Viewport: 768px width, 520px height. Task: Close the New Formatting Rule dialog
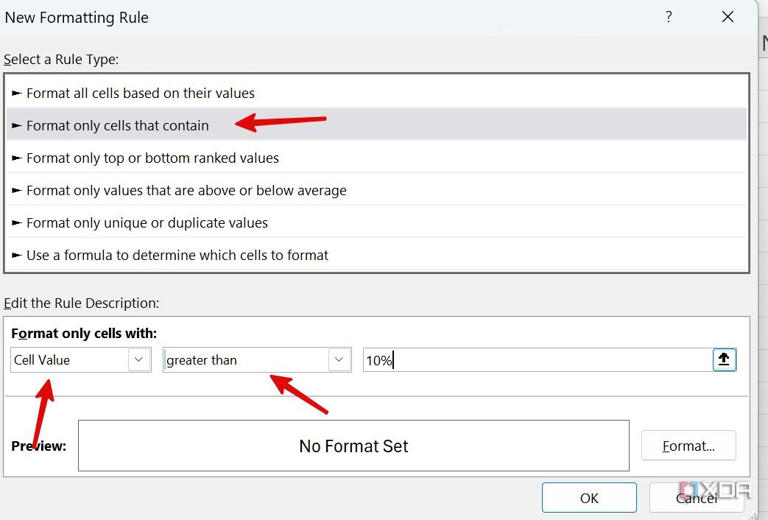click(727, 17)
